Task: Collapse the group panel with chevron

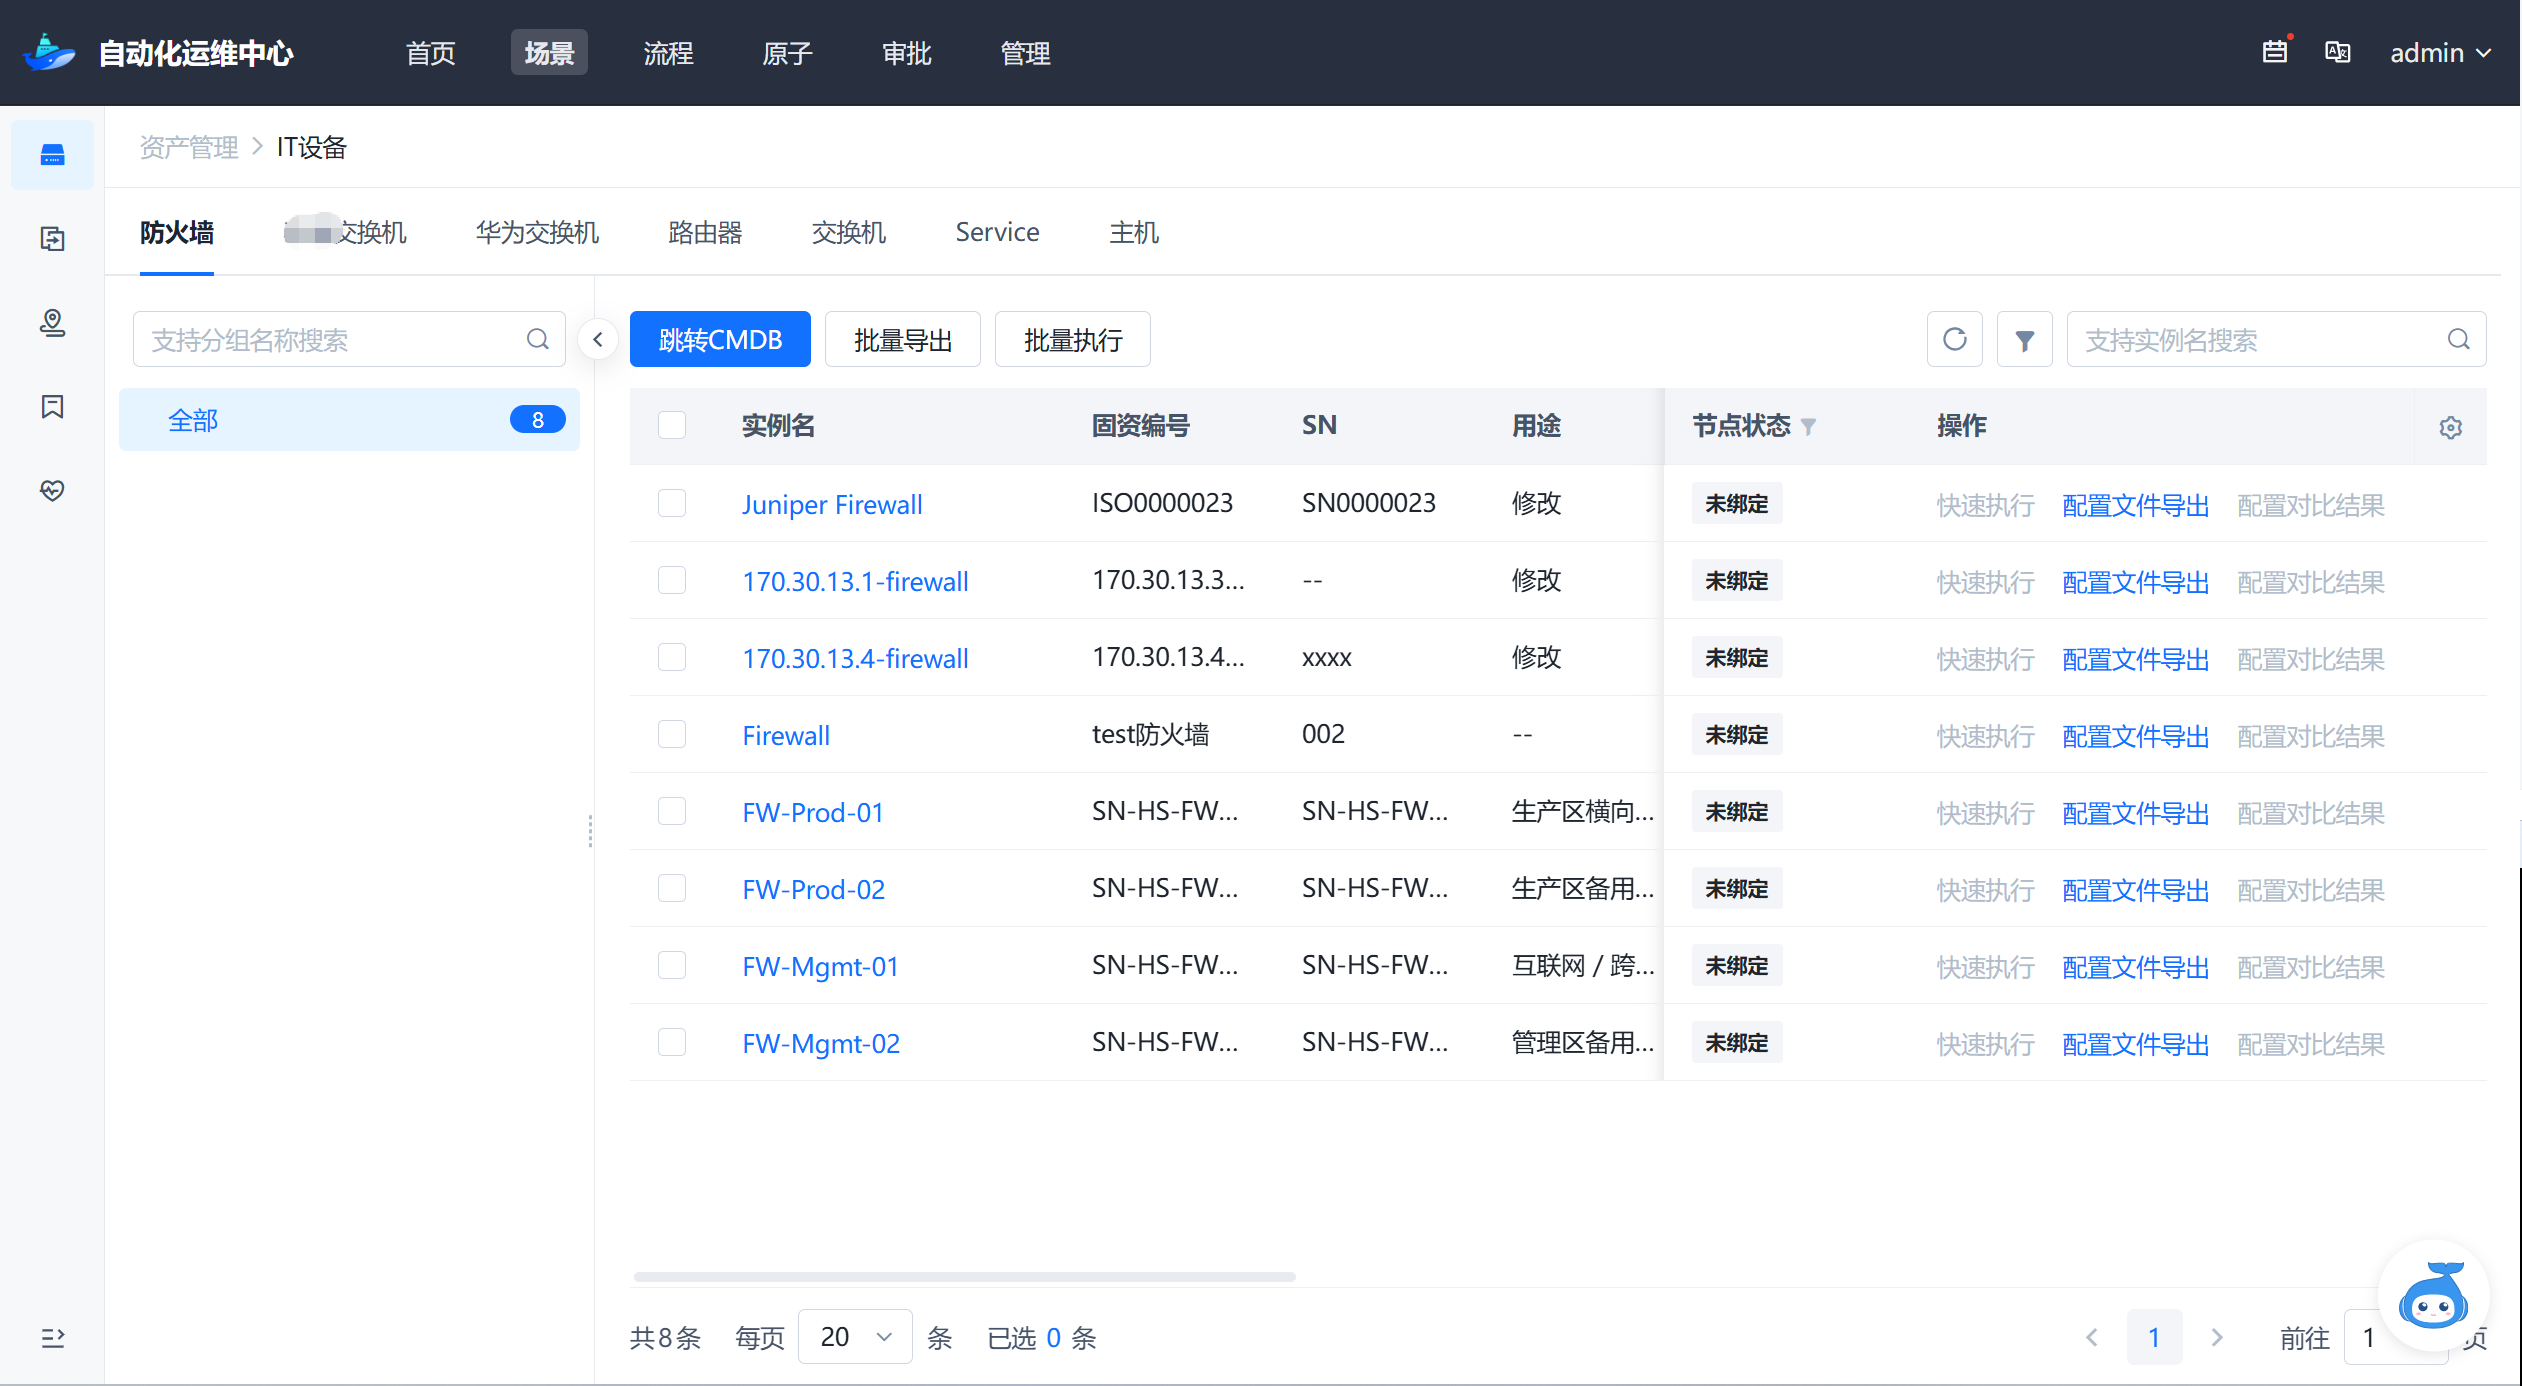Action: click(x=598, y=339)
